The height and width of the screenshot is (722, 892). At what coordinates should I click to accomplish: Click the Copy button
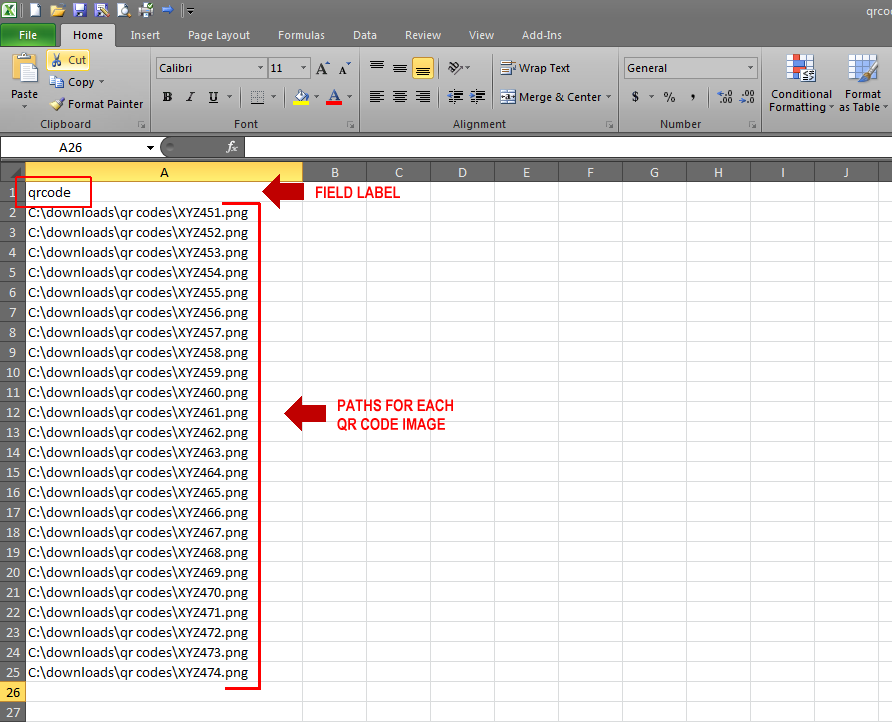[73, 82]
